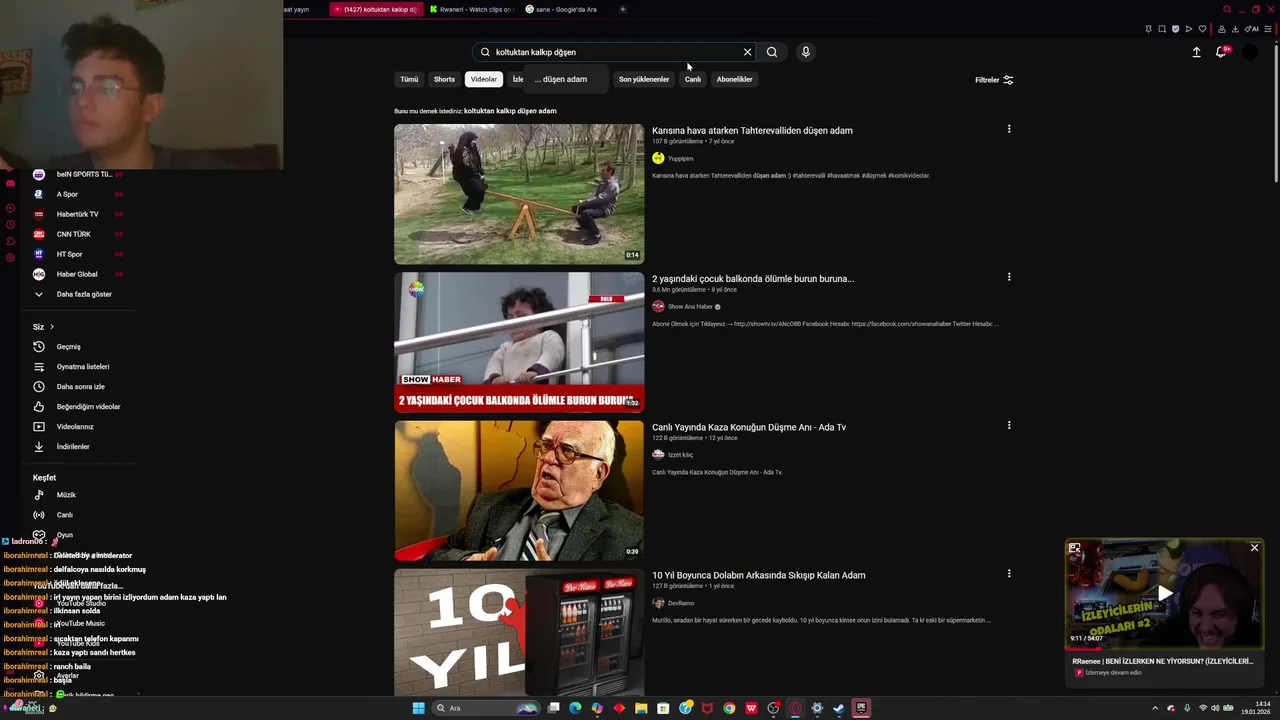Screen dimensions: 1280x720
Task: Open Canlı Yayında Kaza Konuğun thumbnail
Action: point(519,490)
